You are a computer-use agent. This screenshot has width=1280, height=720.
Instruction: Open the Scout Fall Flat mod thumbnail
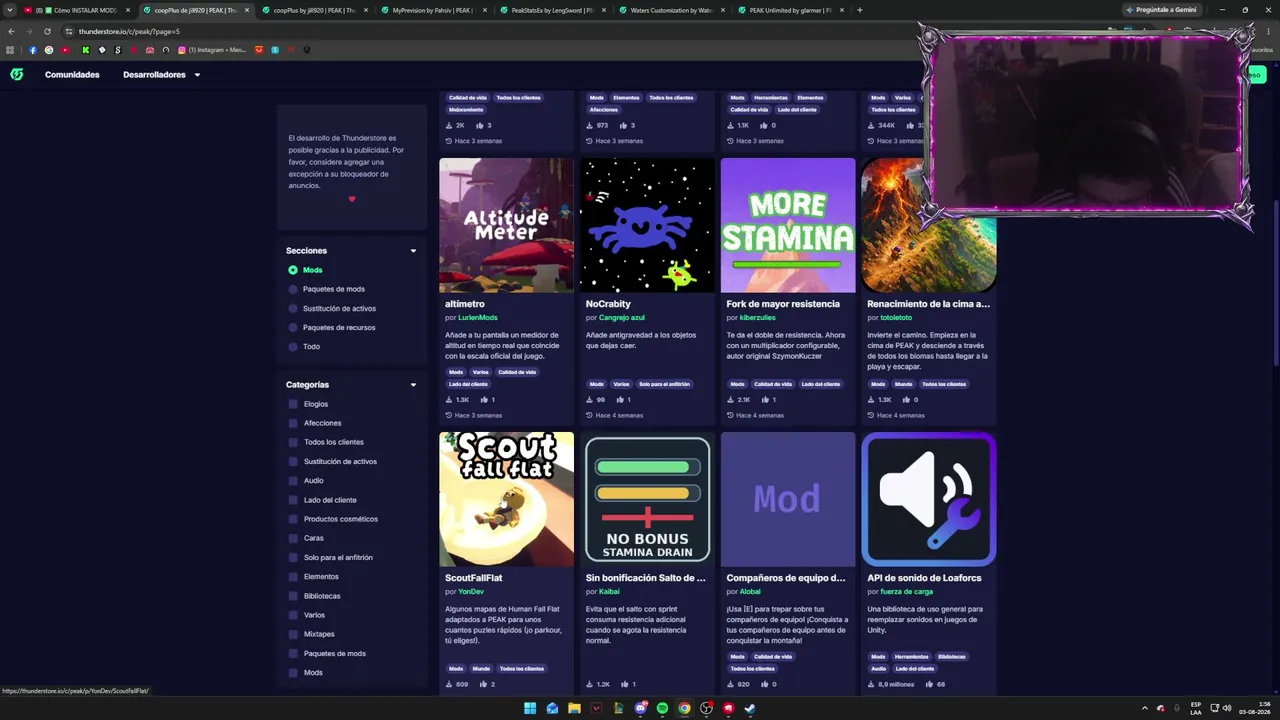pos(507,499)
